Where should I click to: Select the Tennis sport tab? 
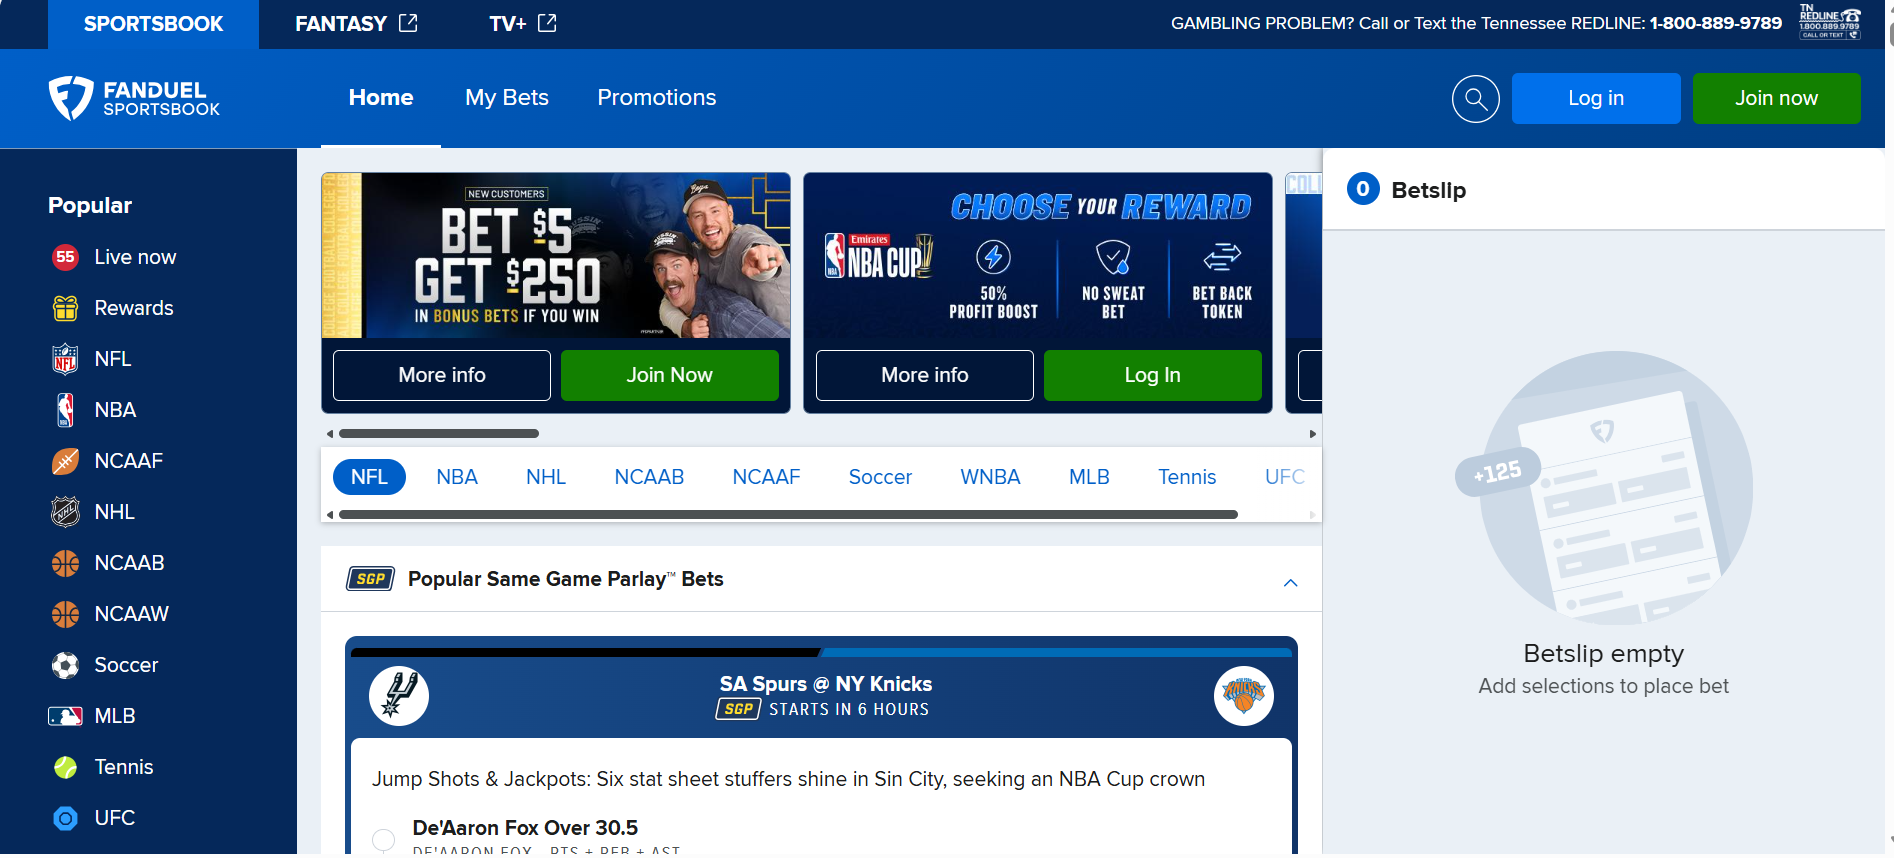(1187, 477)
